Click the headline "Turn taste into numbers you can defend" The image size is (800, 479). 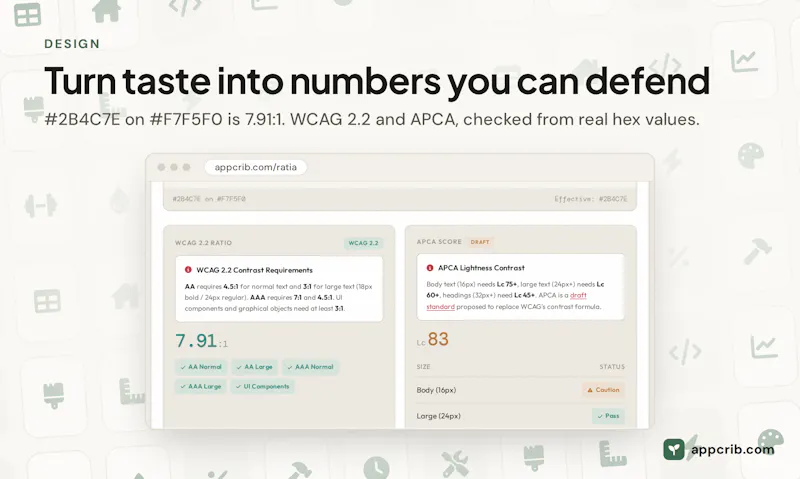377,81
